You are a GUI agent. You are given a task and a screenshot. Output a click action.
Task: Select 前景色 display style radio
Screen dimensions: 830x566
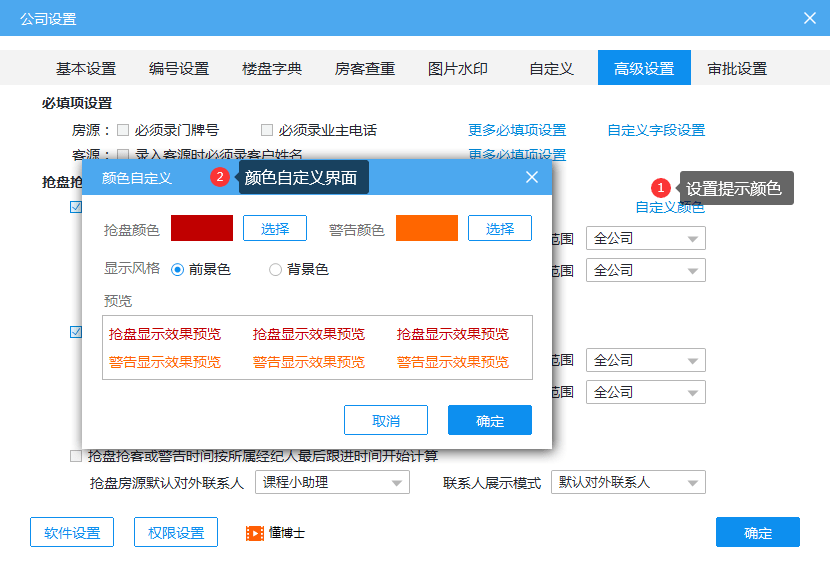tap(178, 270)
